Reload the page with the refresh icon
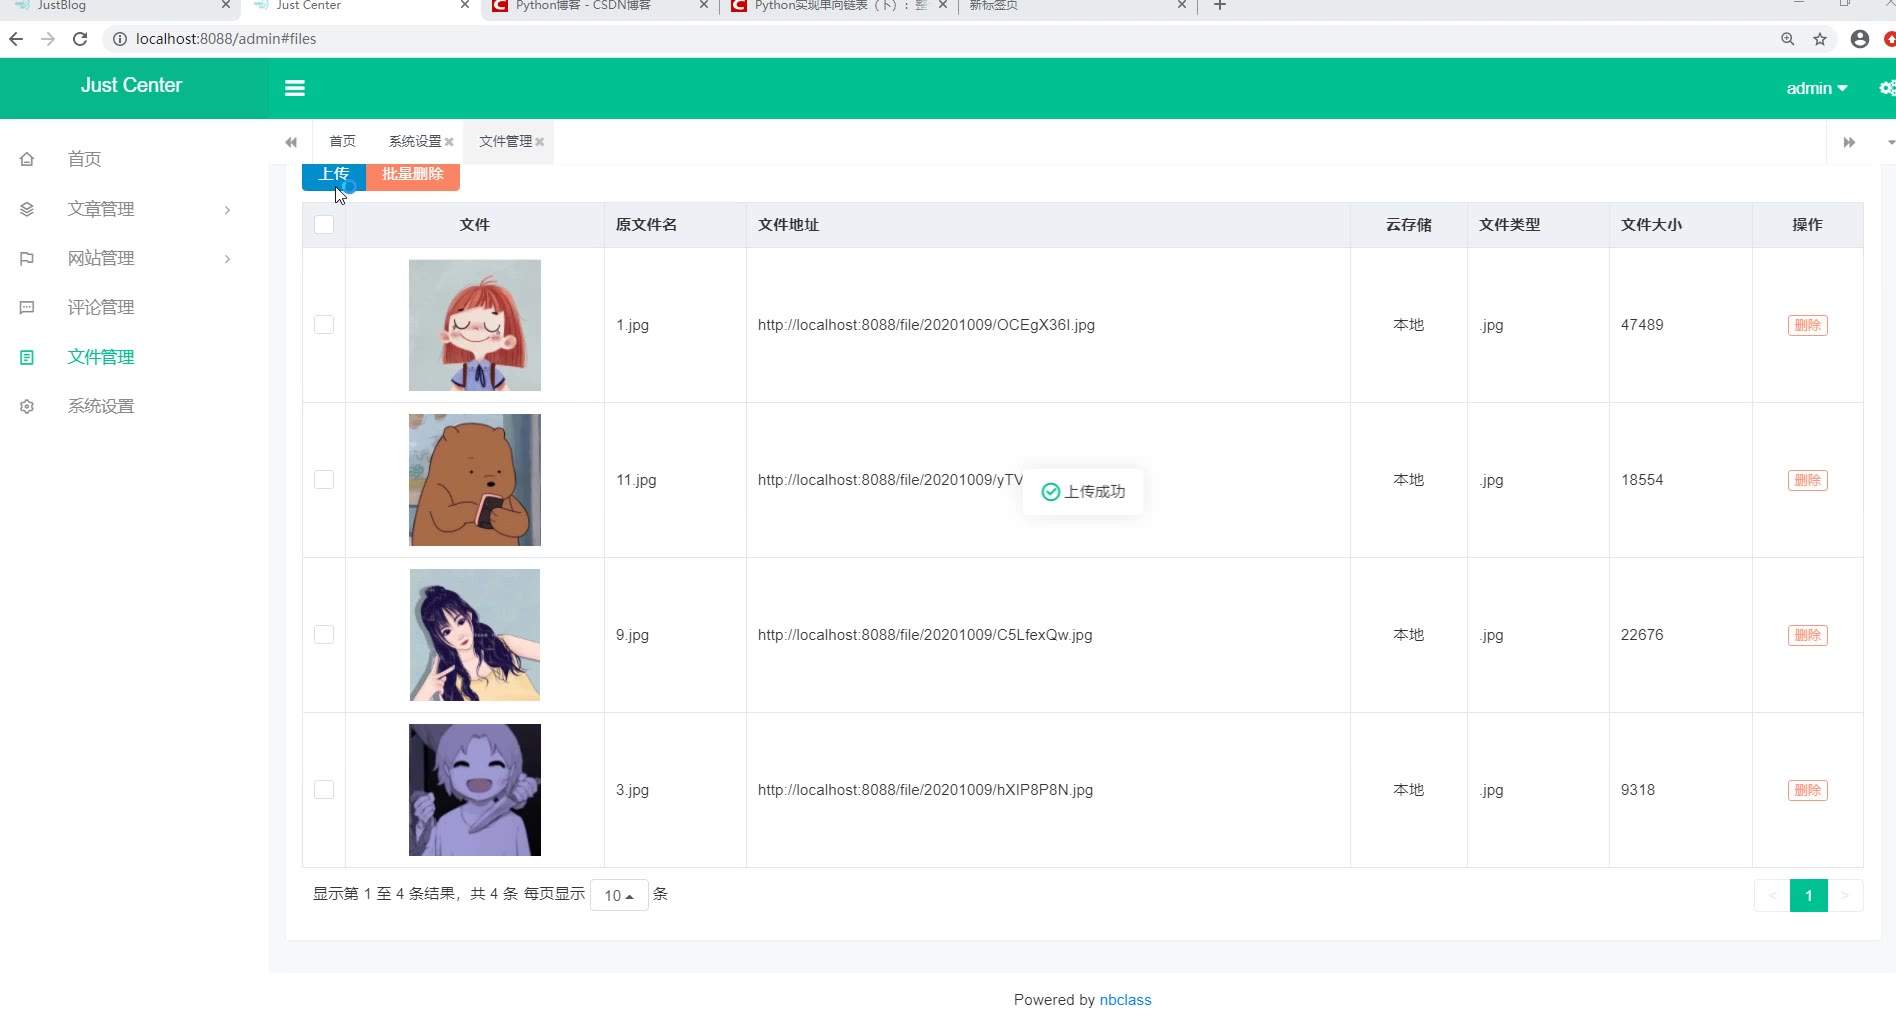This screenshot has width=1896, height=1012. [81, 39]
